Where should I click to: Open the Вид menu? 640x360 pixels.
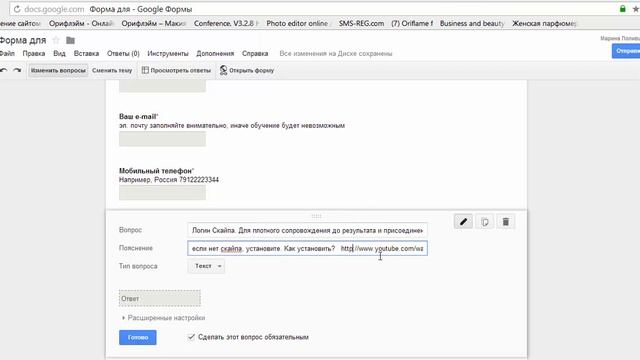pos(59,53)
